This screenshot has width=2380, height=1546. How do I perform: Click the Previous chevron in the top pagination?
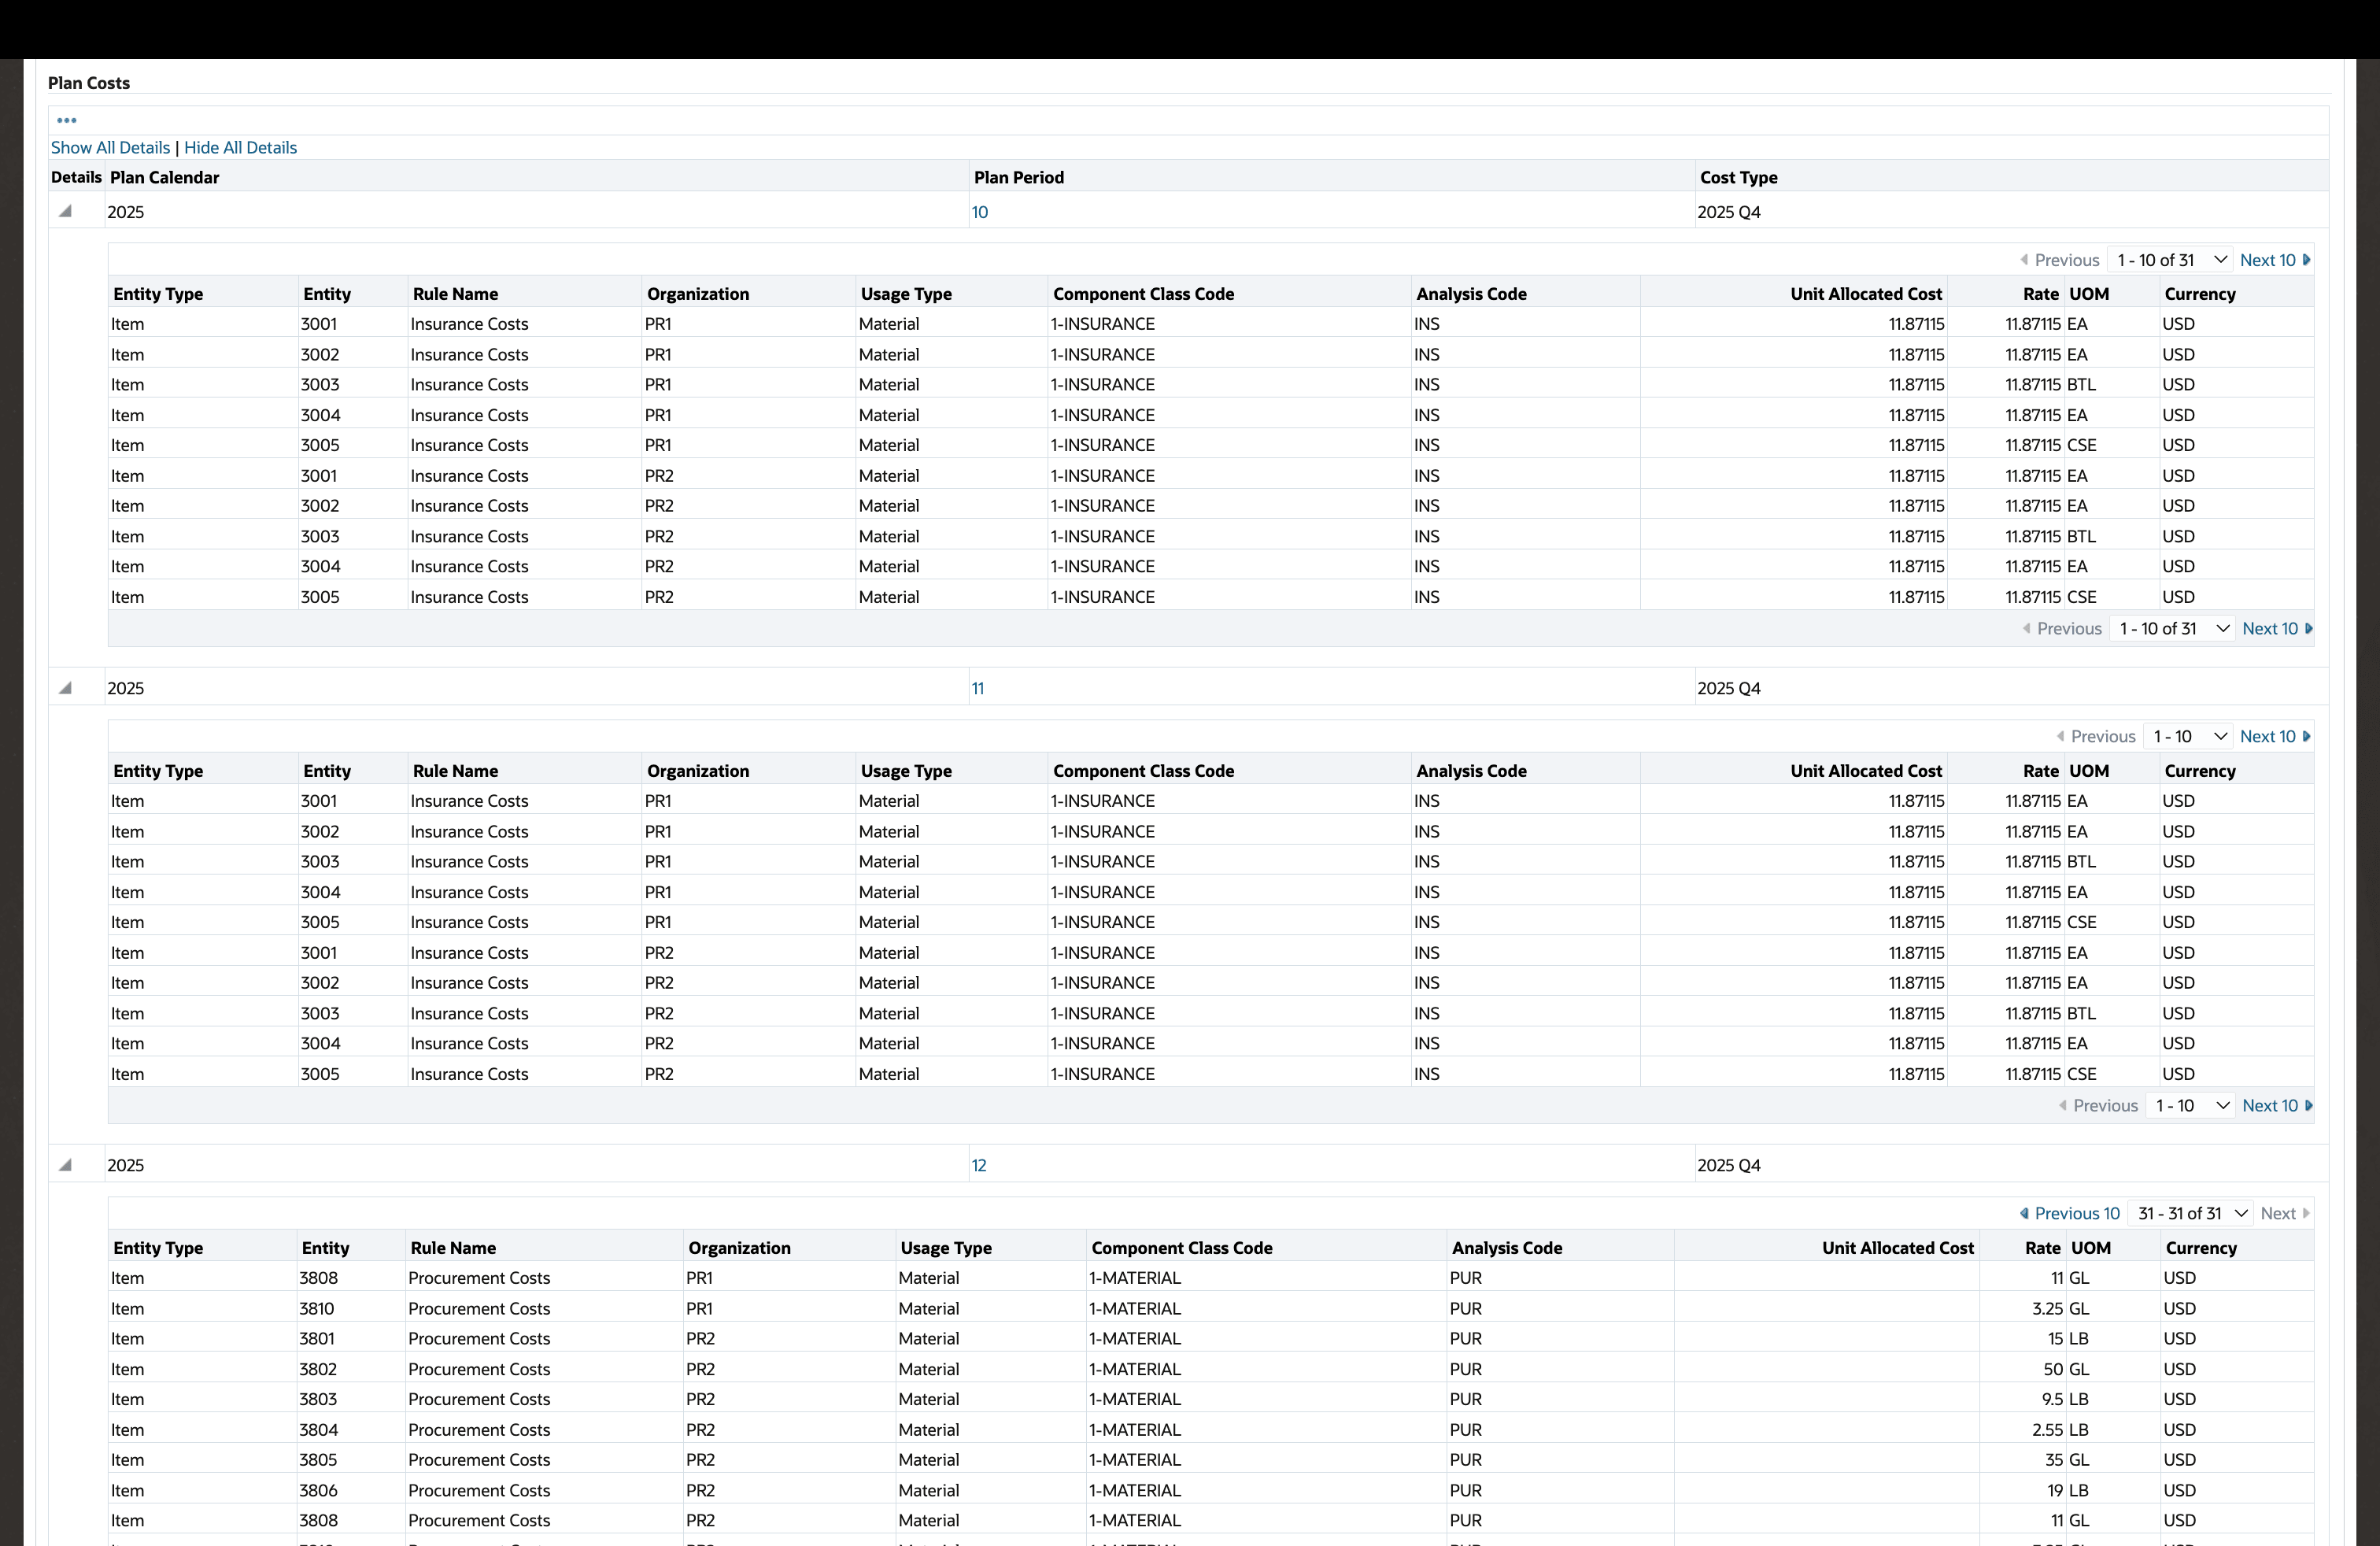(2024, 259)
